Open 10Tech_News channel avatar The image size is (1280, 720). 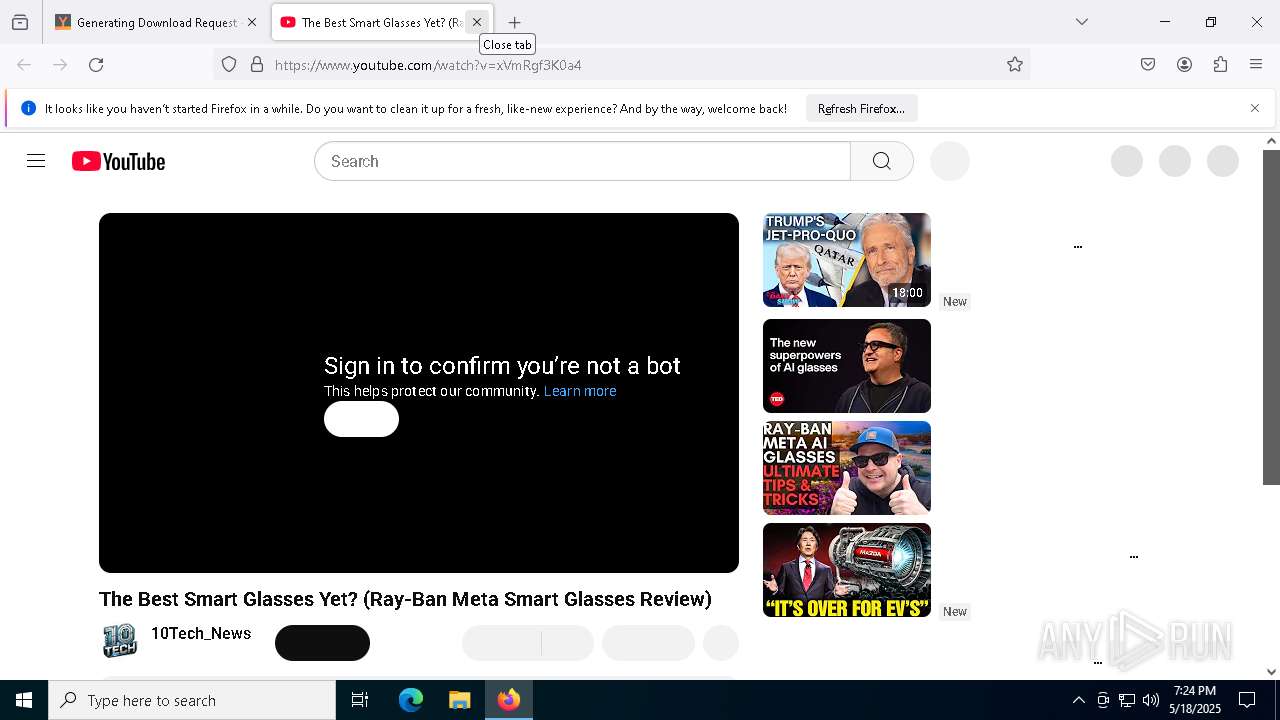(119, 641)
